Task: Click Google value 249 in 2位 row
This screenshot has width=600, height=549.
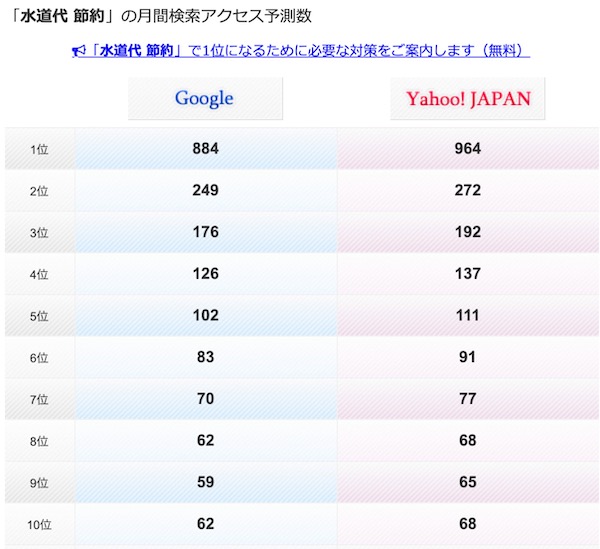Action: coord(205,190)
